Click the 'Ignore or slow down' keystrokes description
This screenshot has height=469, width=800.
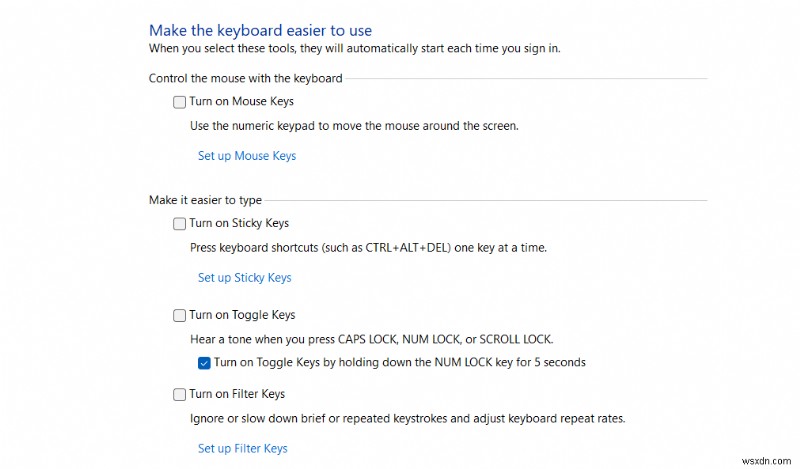click(x=408, y=419)
